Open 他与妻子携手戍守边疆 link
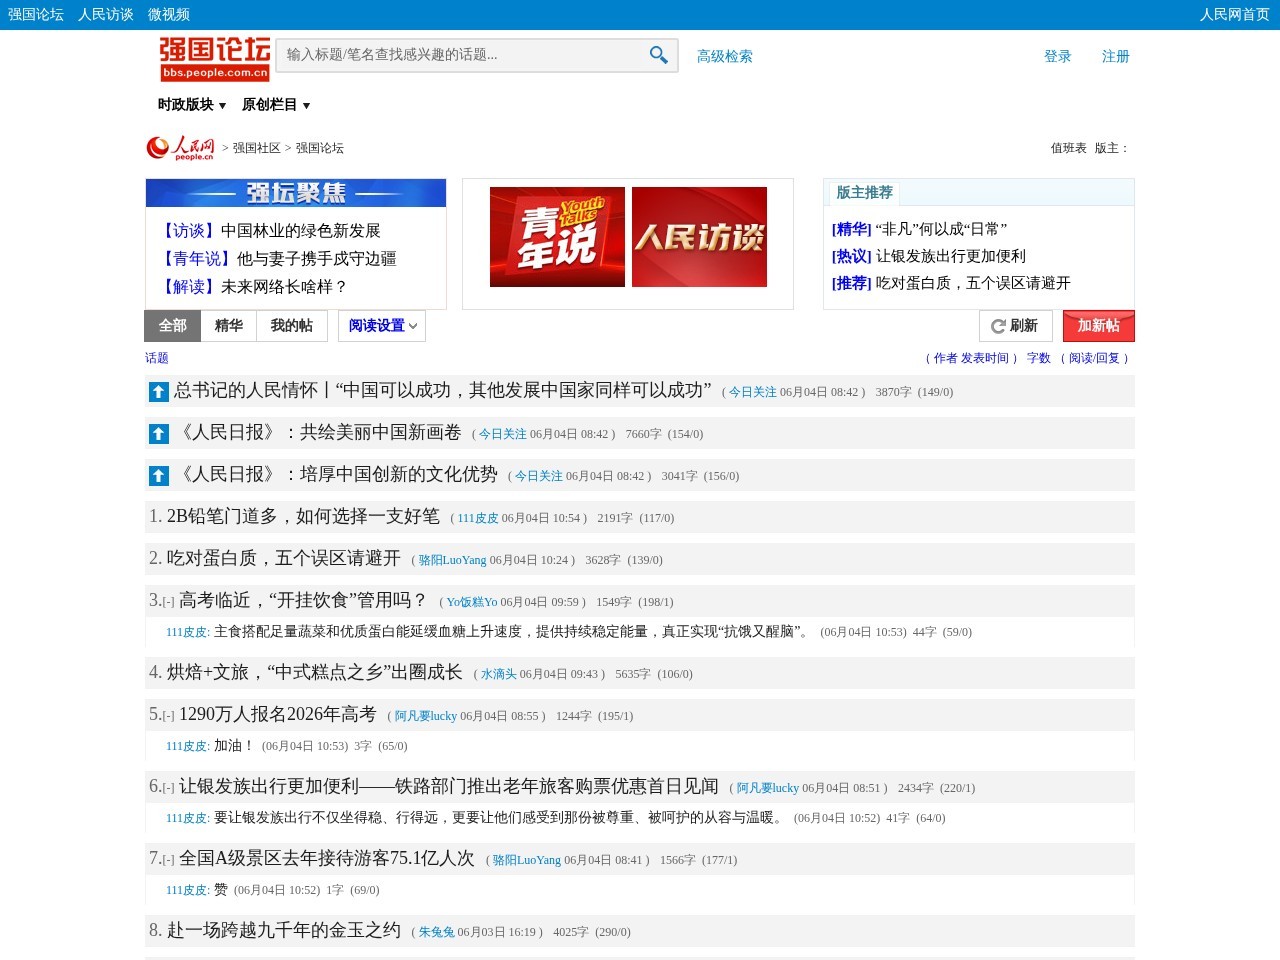The height and width of the screenshot is (960, 1280). tap(316, 259)
